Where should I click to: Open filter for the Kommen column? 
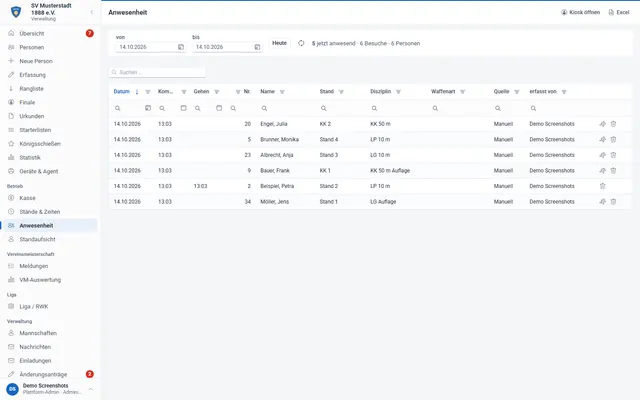pyautogui.click(x=184, y=92)
